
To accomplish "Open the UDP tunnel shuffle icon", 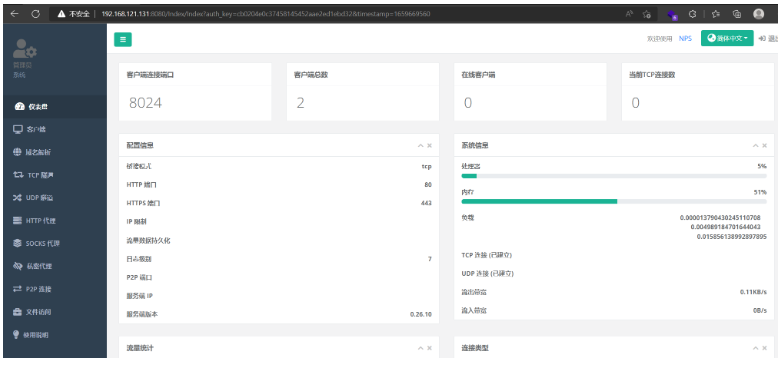I will coord(18,198).
